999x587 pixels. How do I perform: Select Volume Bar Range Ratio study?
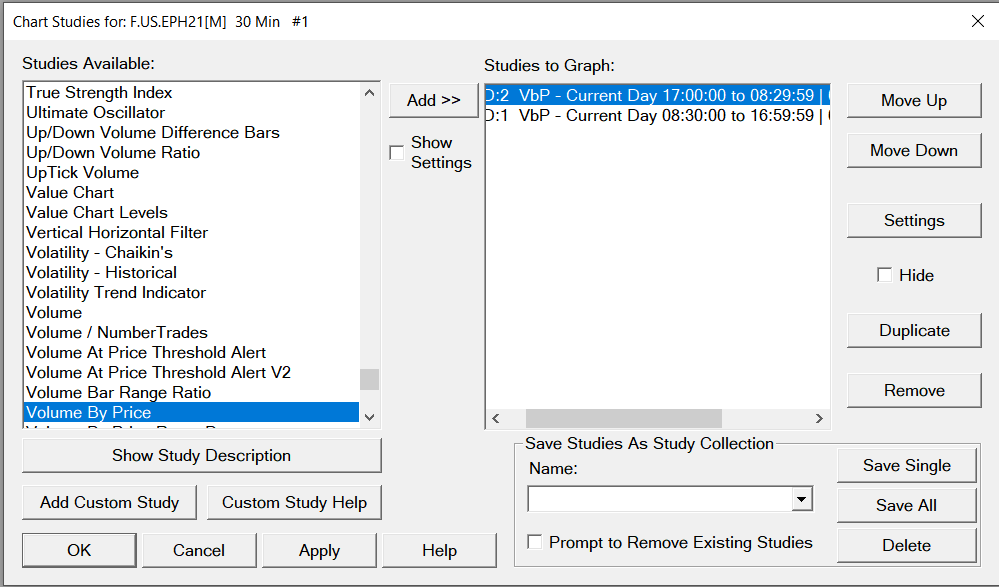point(118,392)
